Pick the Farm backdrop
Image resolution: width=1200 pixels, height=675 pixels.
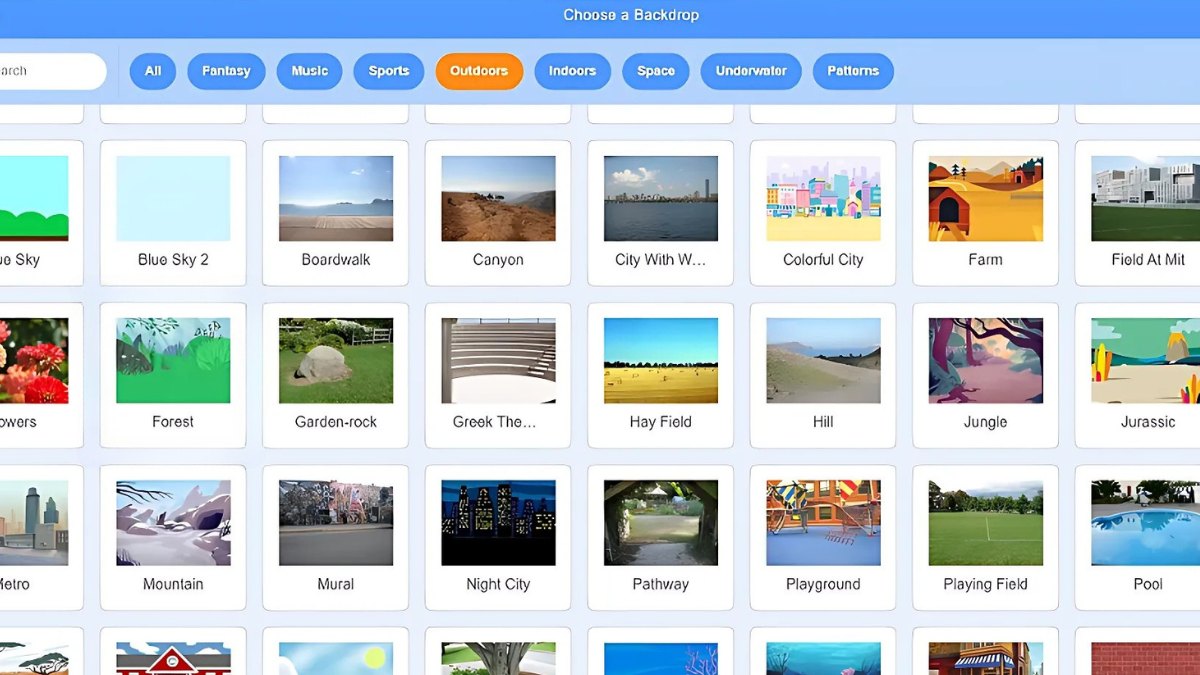pyautogui.click(x=985, y=213)
